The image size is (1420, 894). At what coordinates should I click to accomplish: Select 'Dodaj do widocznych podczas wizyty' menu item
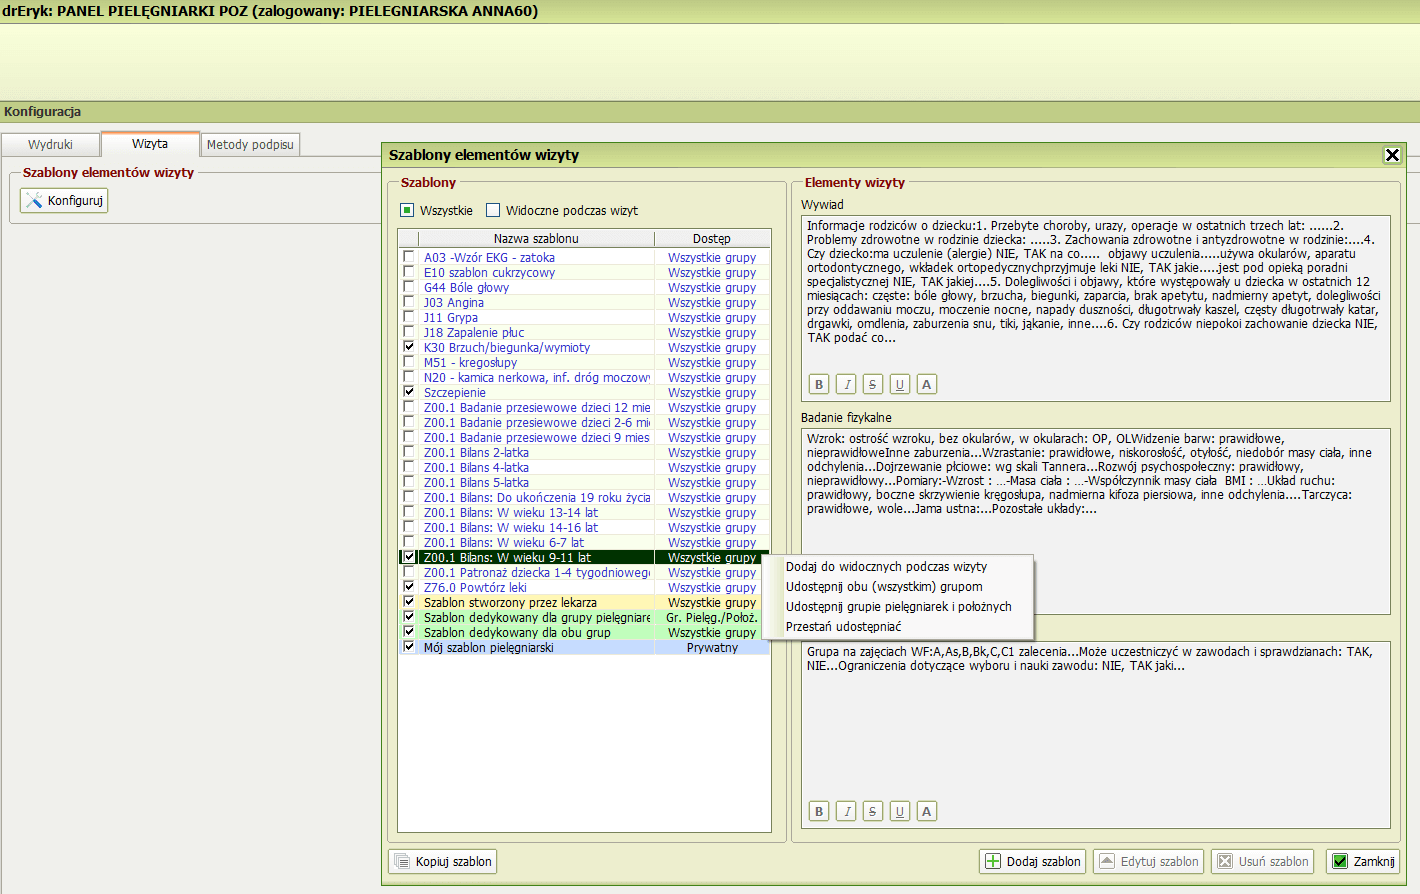click(886, 567)
